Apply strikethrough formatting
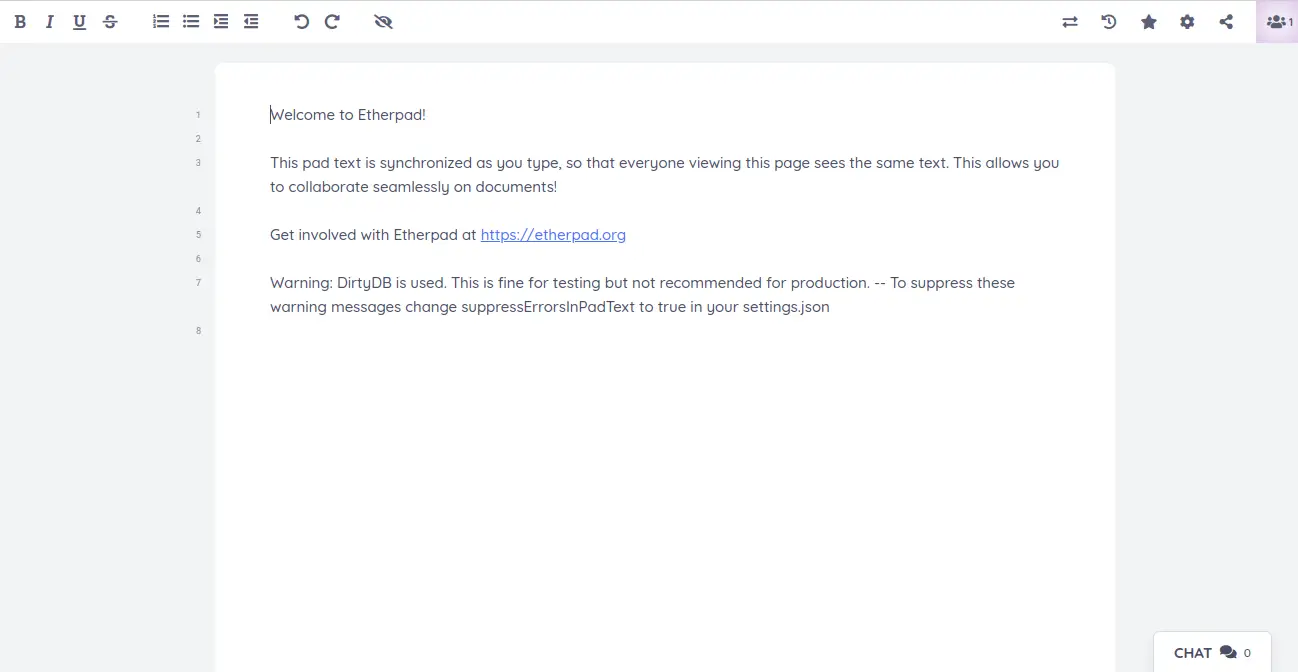This screenshot has height=672, width=1298. [x=110, y=21]
